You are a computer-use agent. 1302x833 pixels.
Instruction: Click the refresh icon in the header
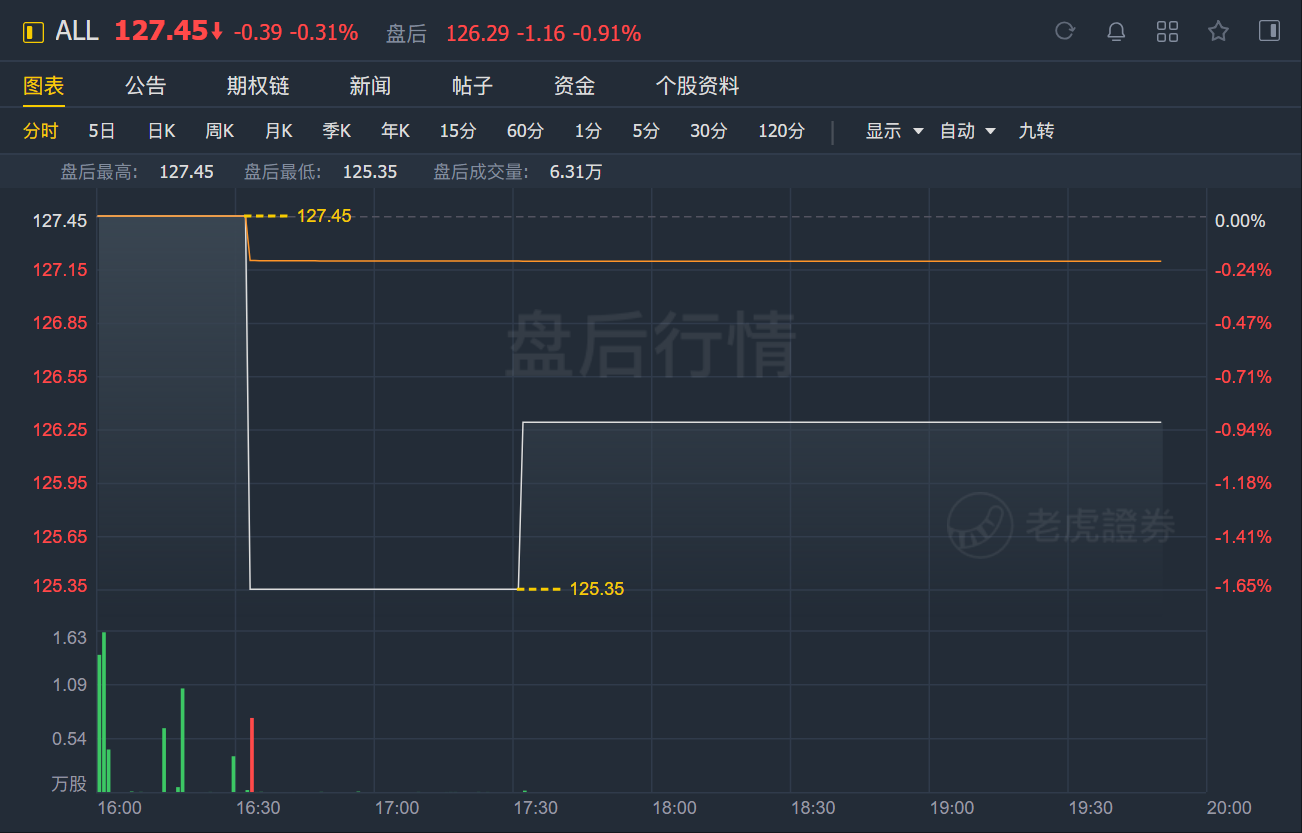click(1064, 31)
